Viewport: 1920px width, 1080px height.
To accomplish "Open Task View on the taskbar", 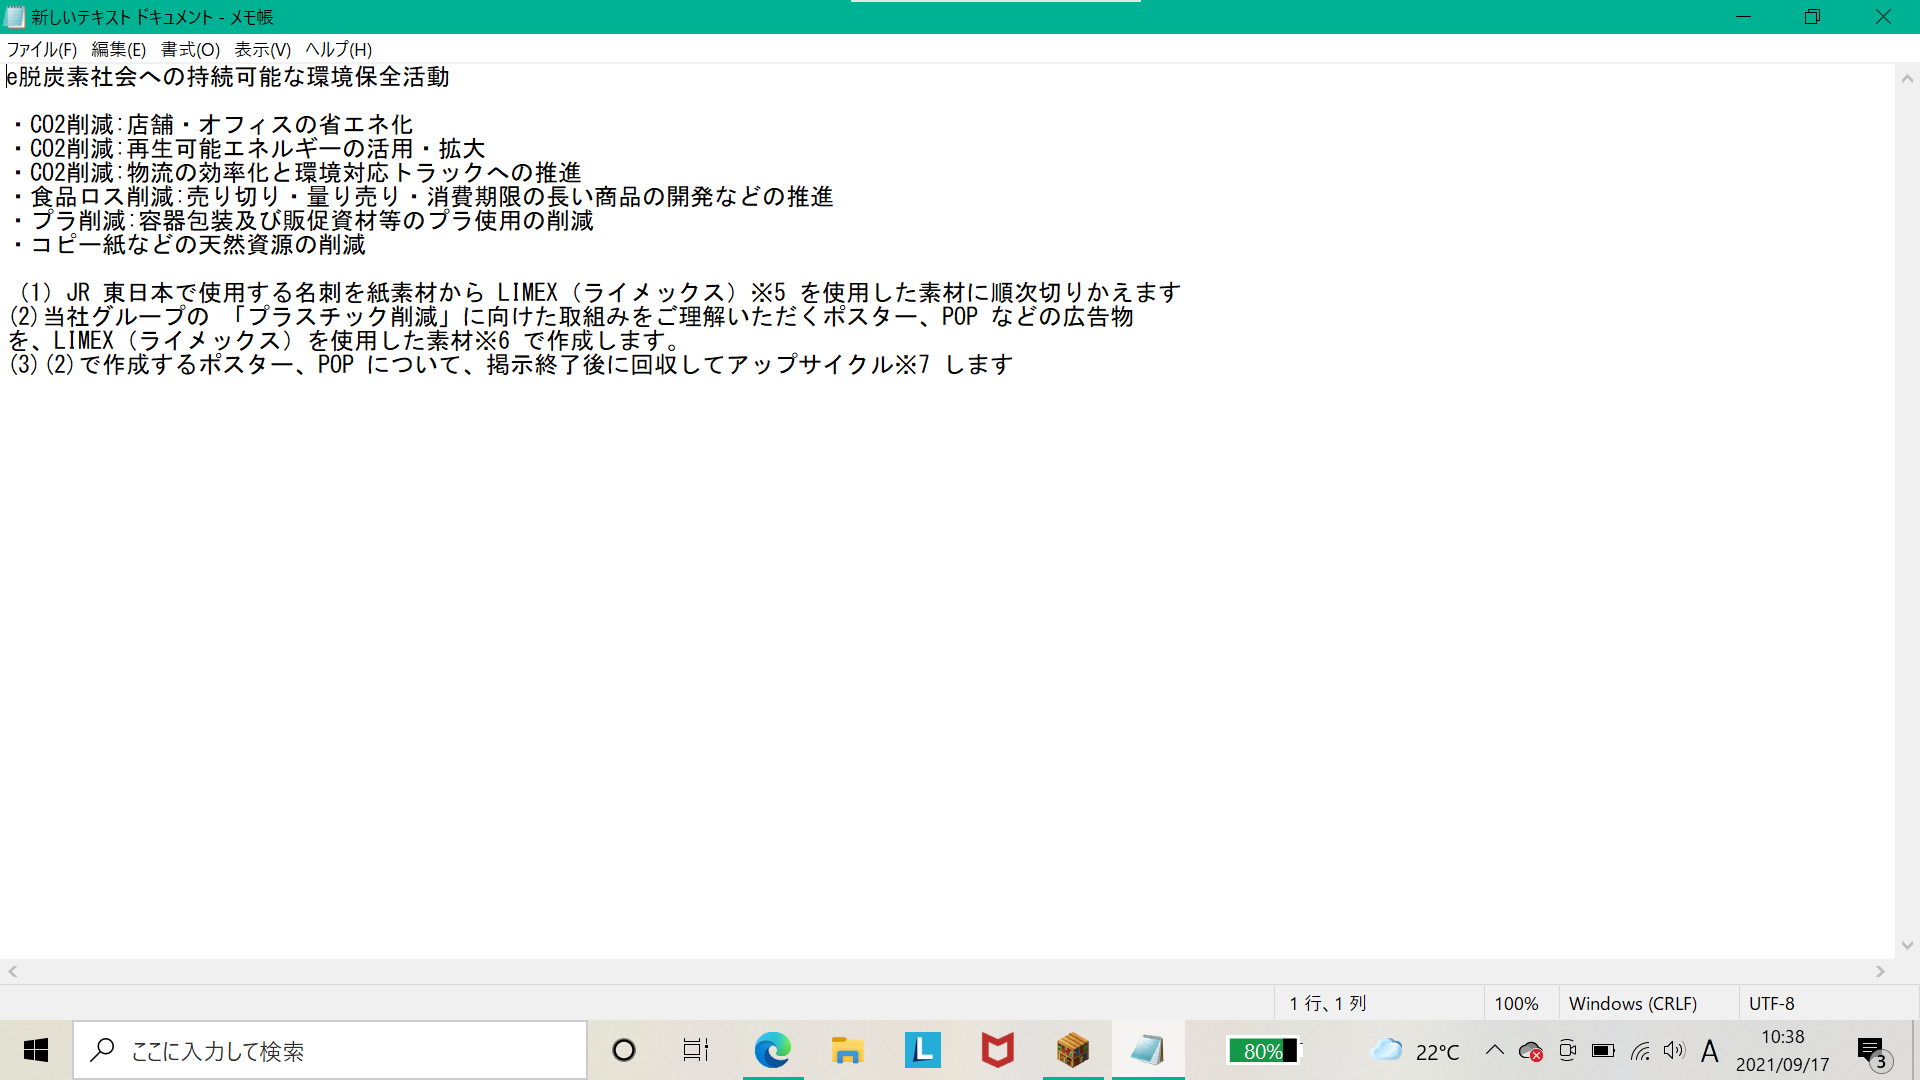I will [x=696, y=1050].
